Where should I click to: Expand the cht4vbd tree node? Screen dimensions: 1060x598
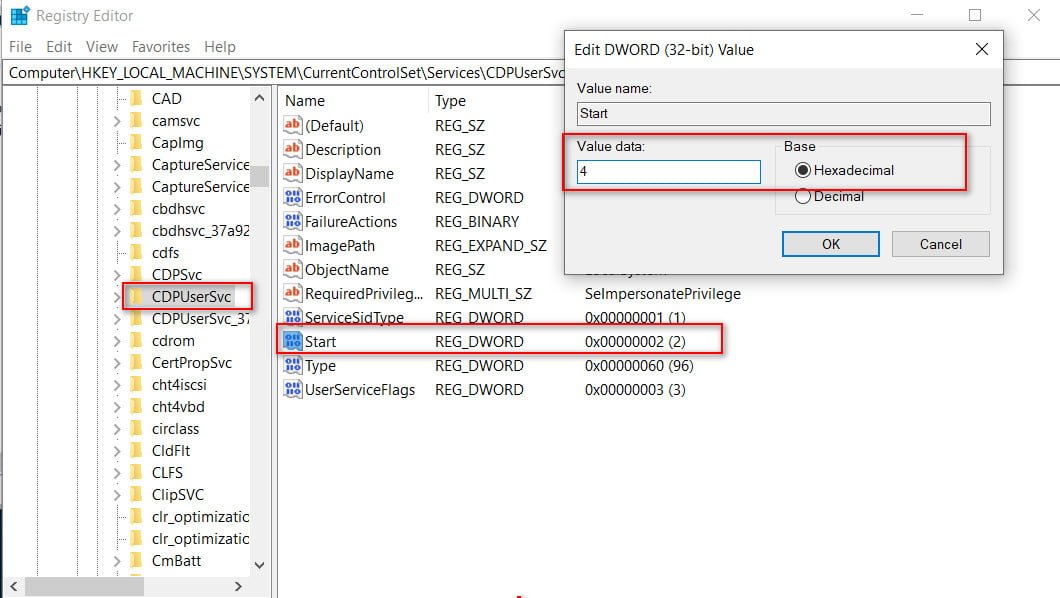(117, 407)
